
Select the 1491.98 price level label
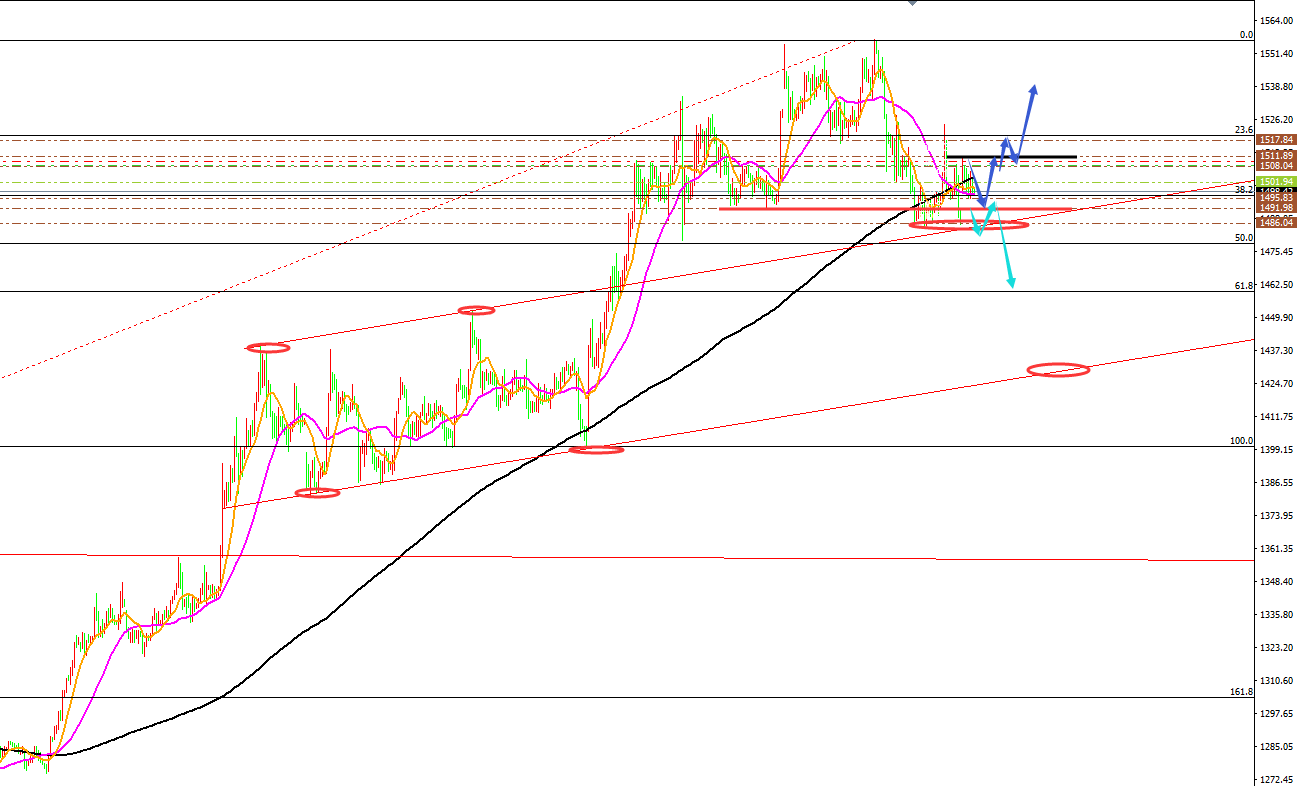point(1276,208)
